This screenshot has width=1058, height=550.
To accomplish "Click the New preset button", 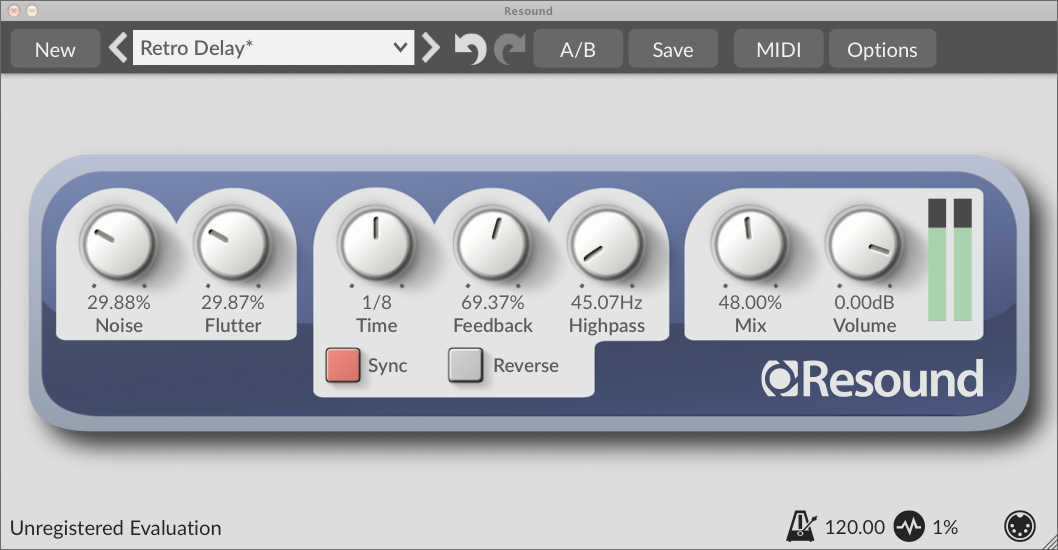I will pos(55,49).
